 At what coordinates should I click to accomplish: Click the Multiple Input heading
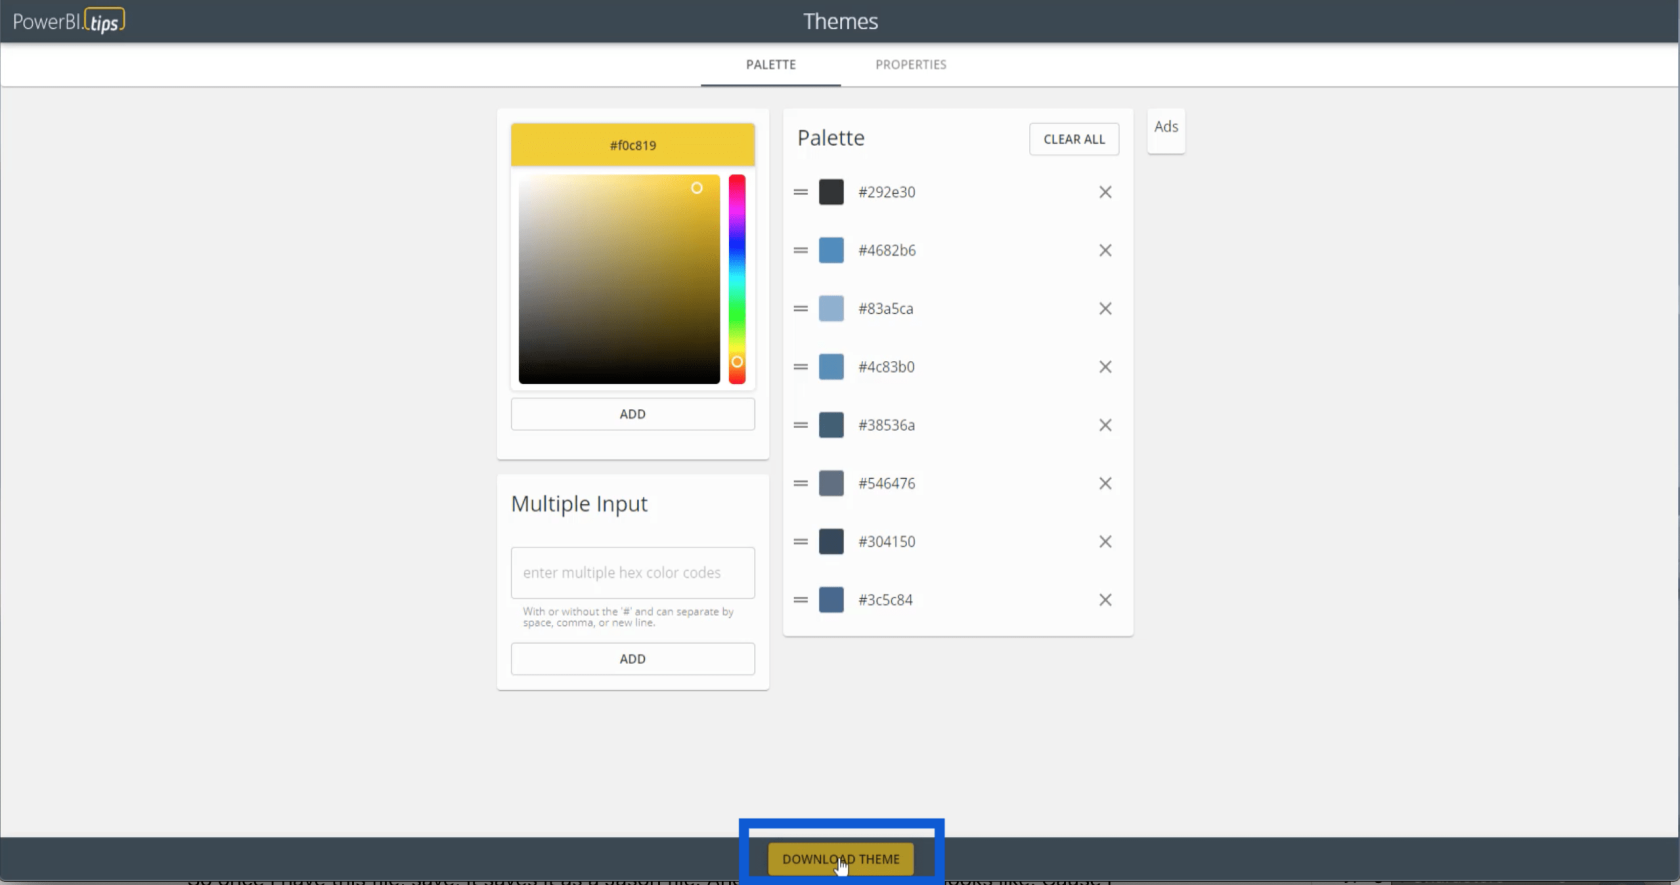(579, 504)
